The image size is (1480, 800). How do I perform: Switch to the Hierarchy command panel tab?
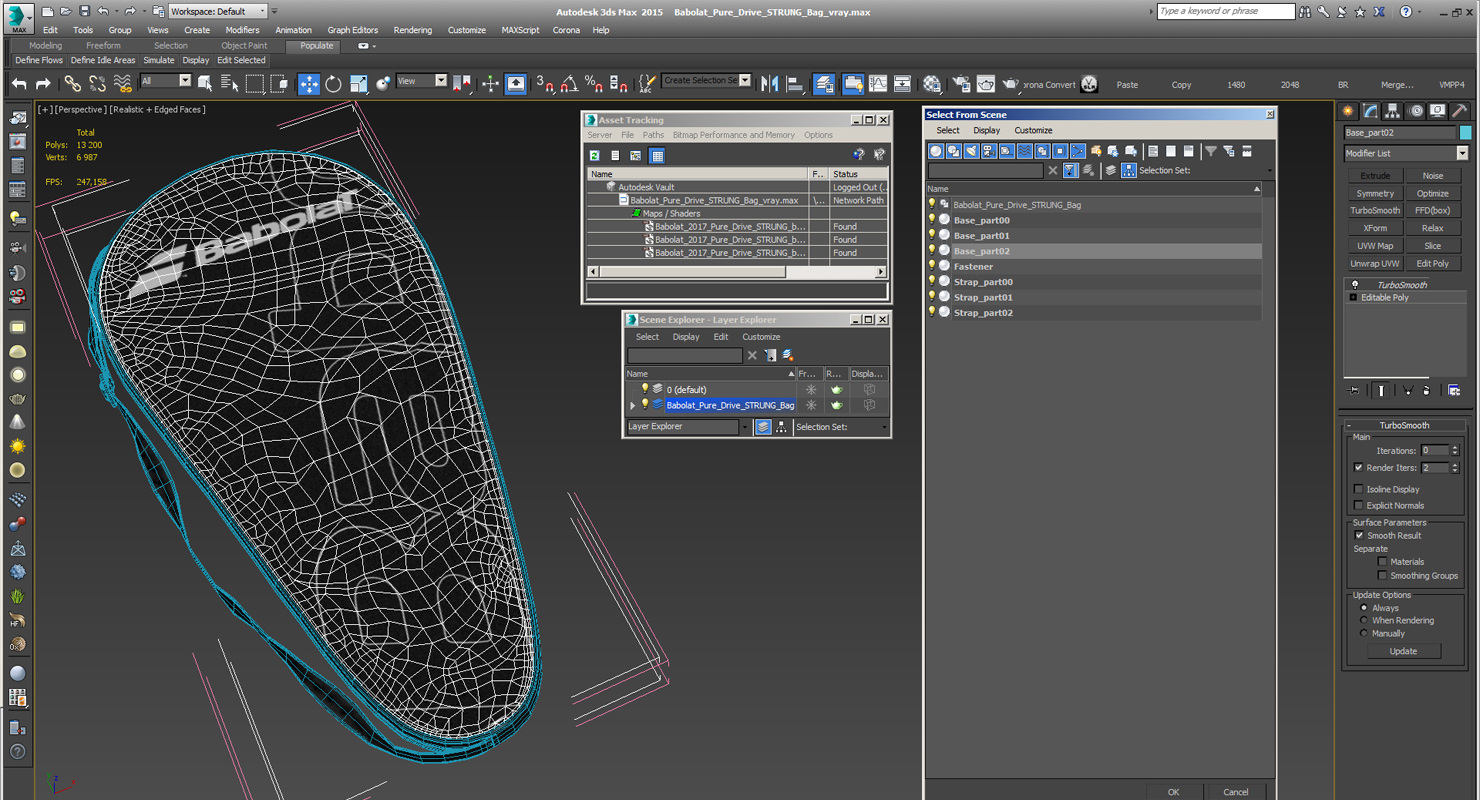pyautogui.click(x=1393, y=111)
